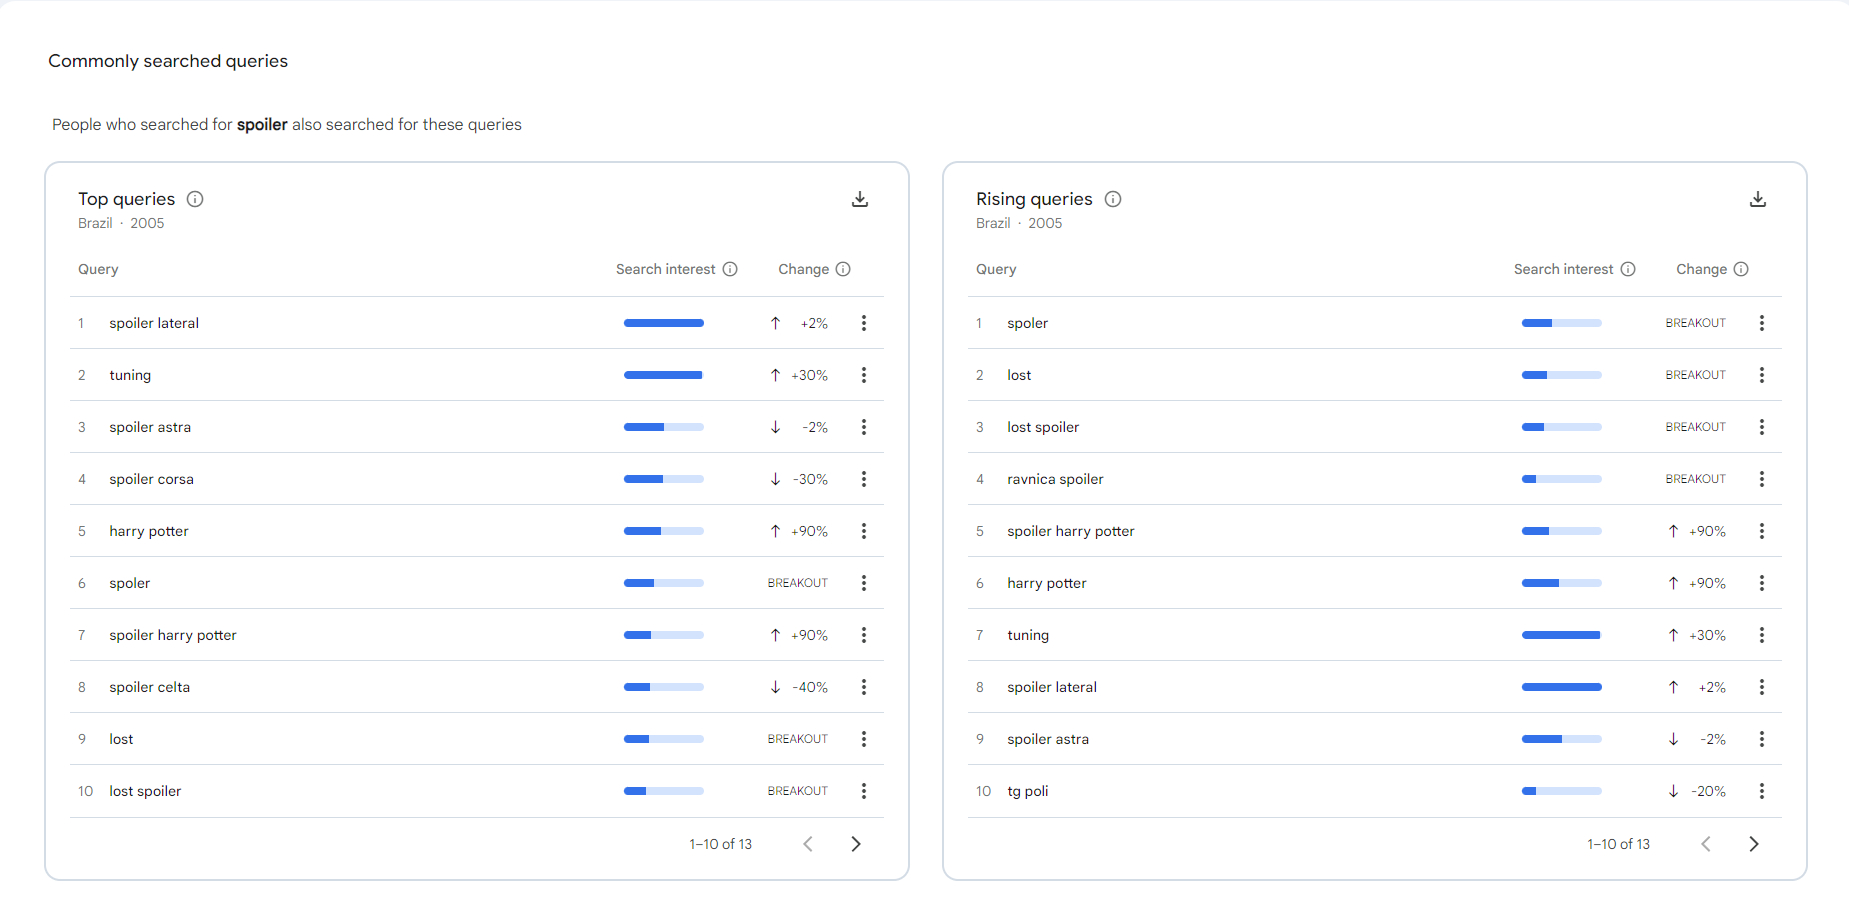Expand options menu for spoler in Rising queries
The width and height of the screenshot is (1849, 899).
click(1761, 323)
